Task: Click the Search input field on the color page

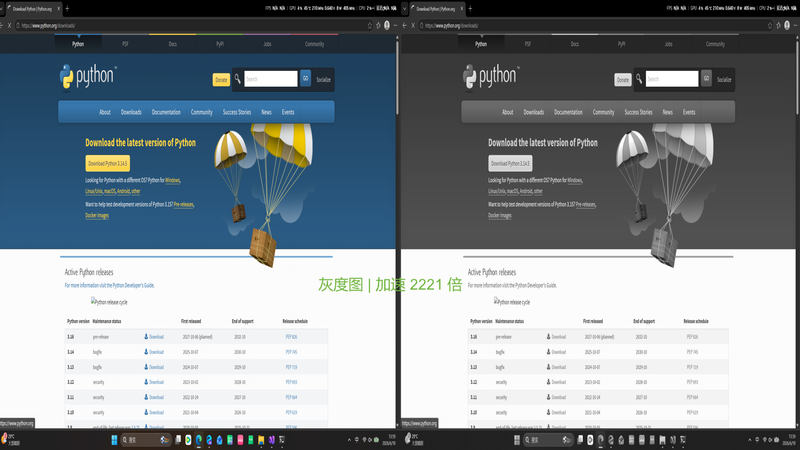Action: [271, 79]
